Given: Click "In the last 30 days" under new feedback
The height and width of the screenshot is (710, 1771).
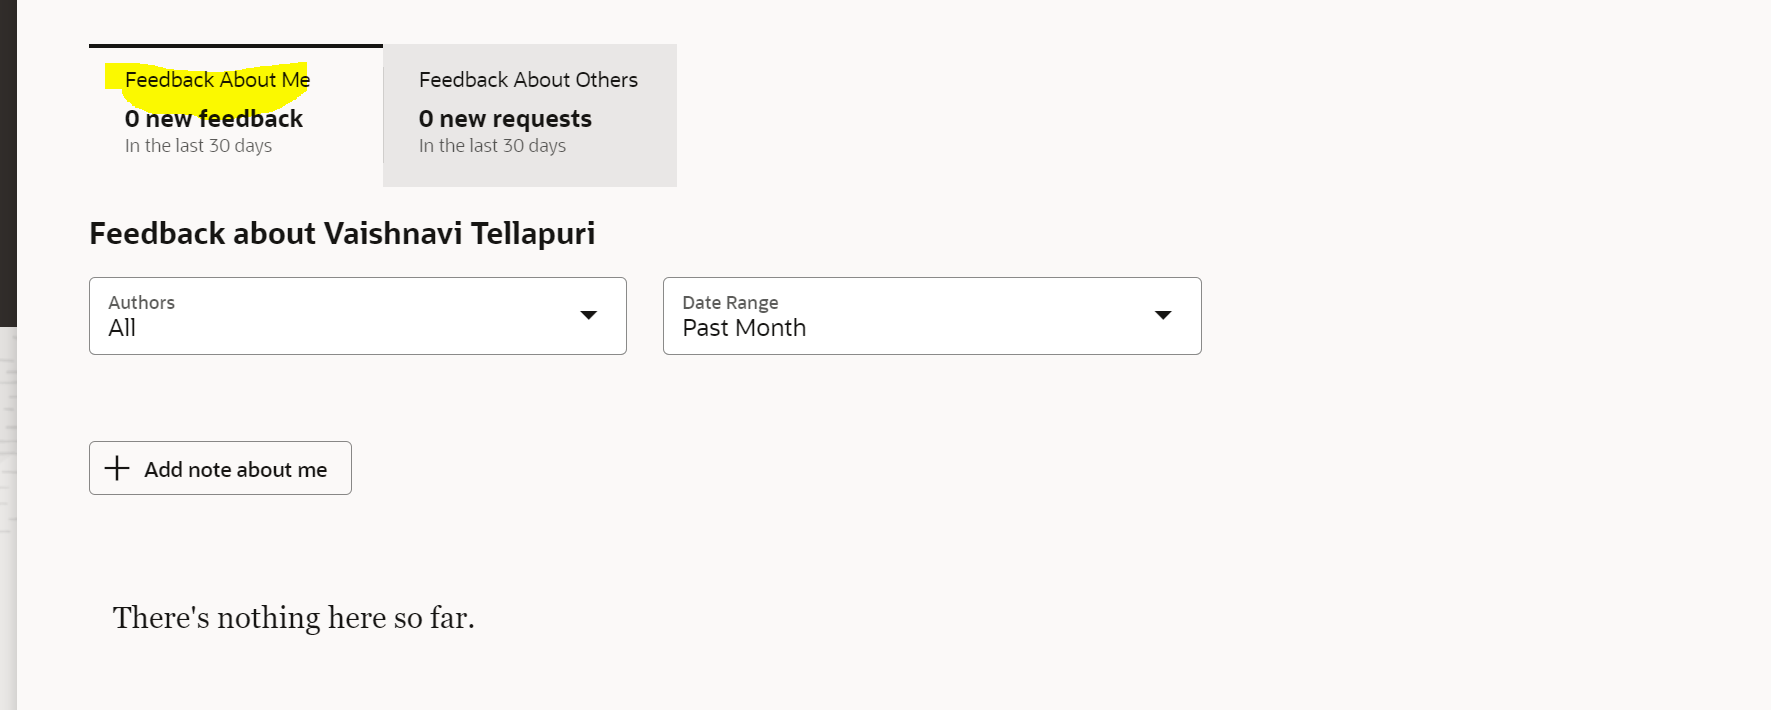Looking at the screenshot, I should pyautogui.click(x=198, y=146).
